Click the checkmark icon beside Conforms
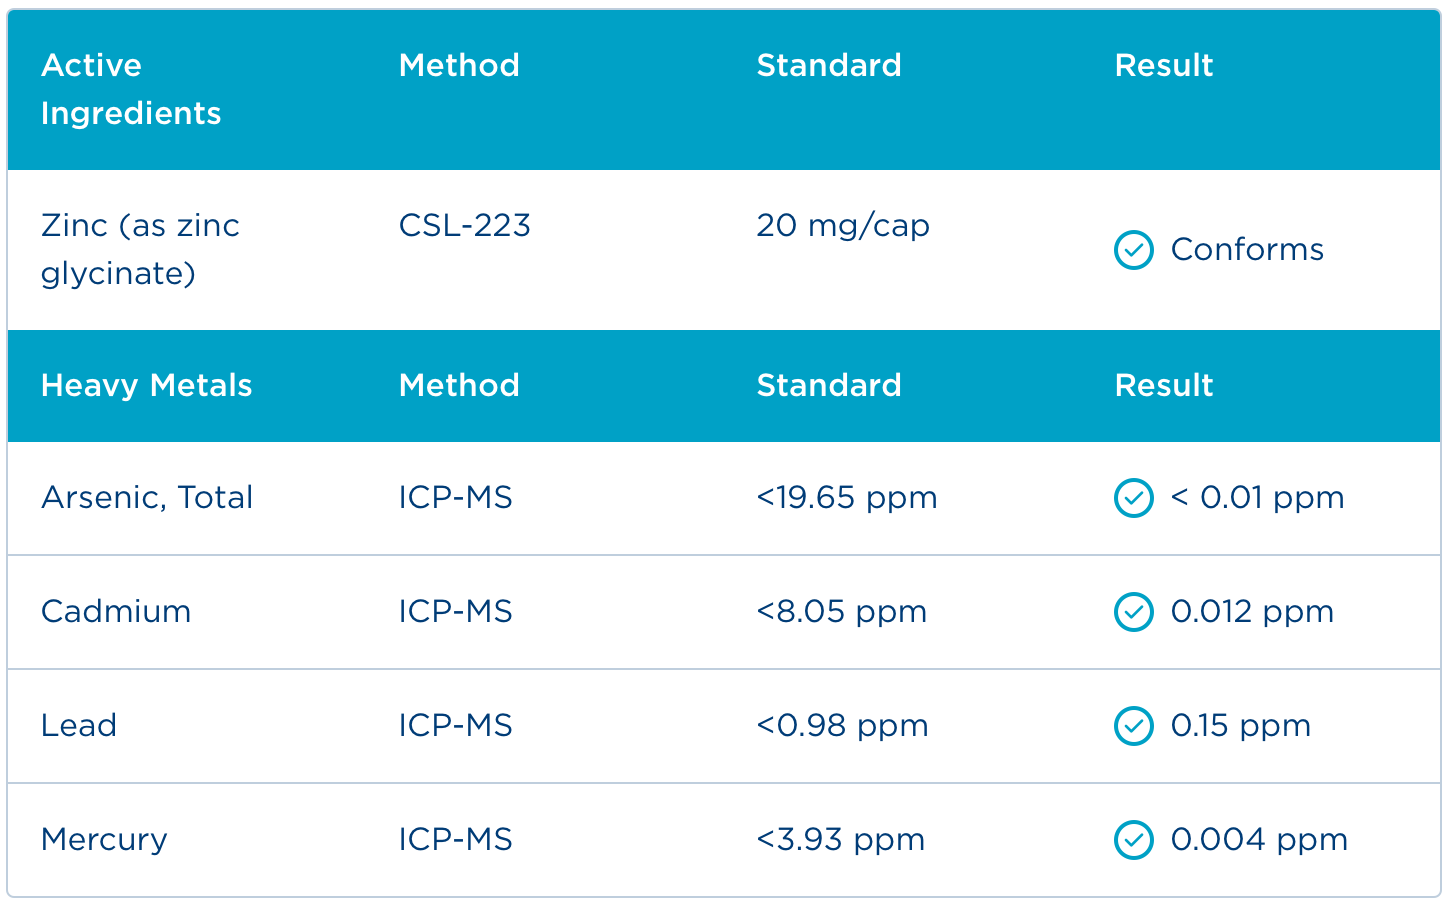The height and width of the screenshot is (907, 1450). coord(1133,250)
